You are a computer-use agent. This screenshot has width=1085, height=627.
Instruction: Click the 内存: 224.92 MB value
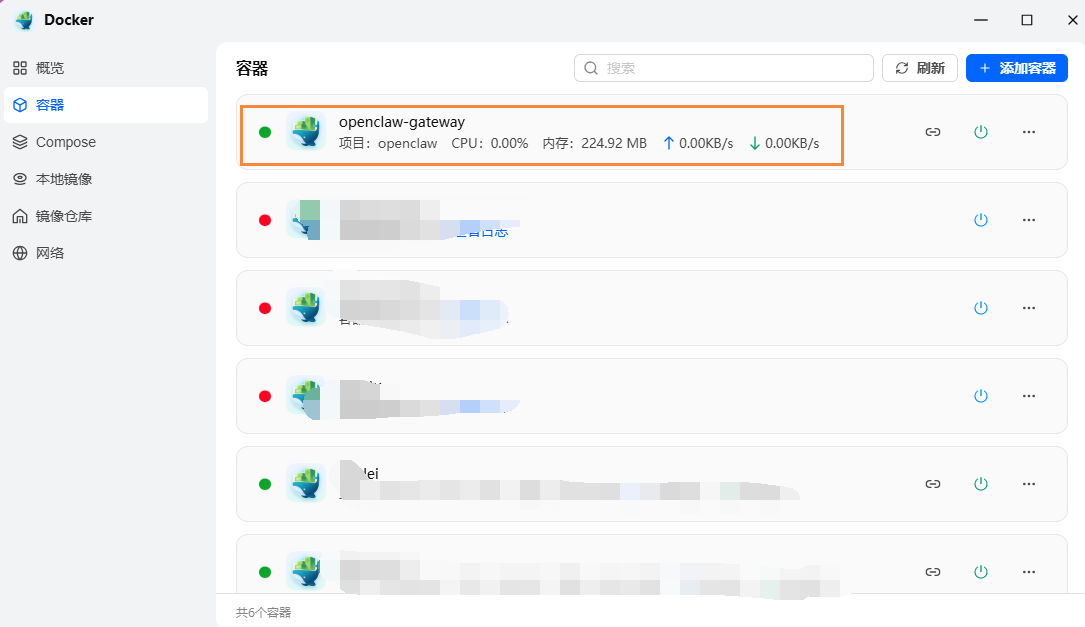(594, 143)
